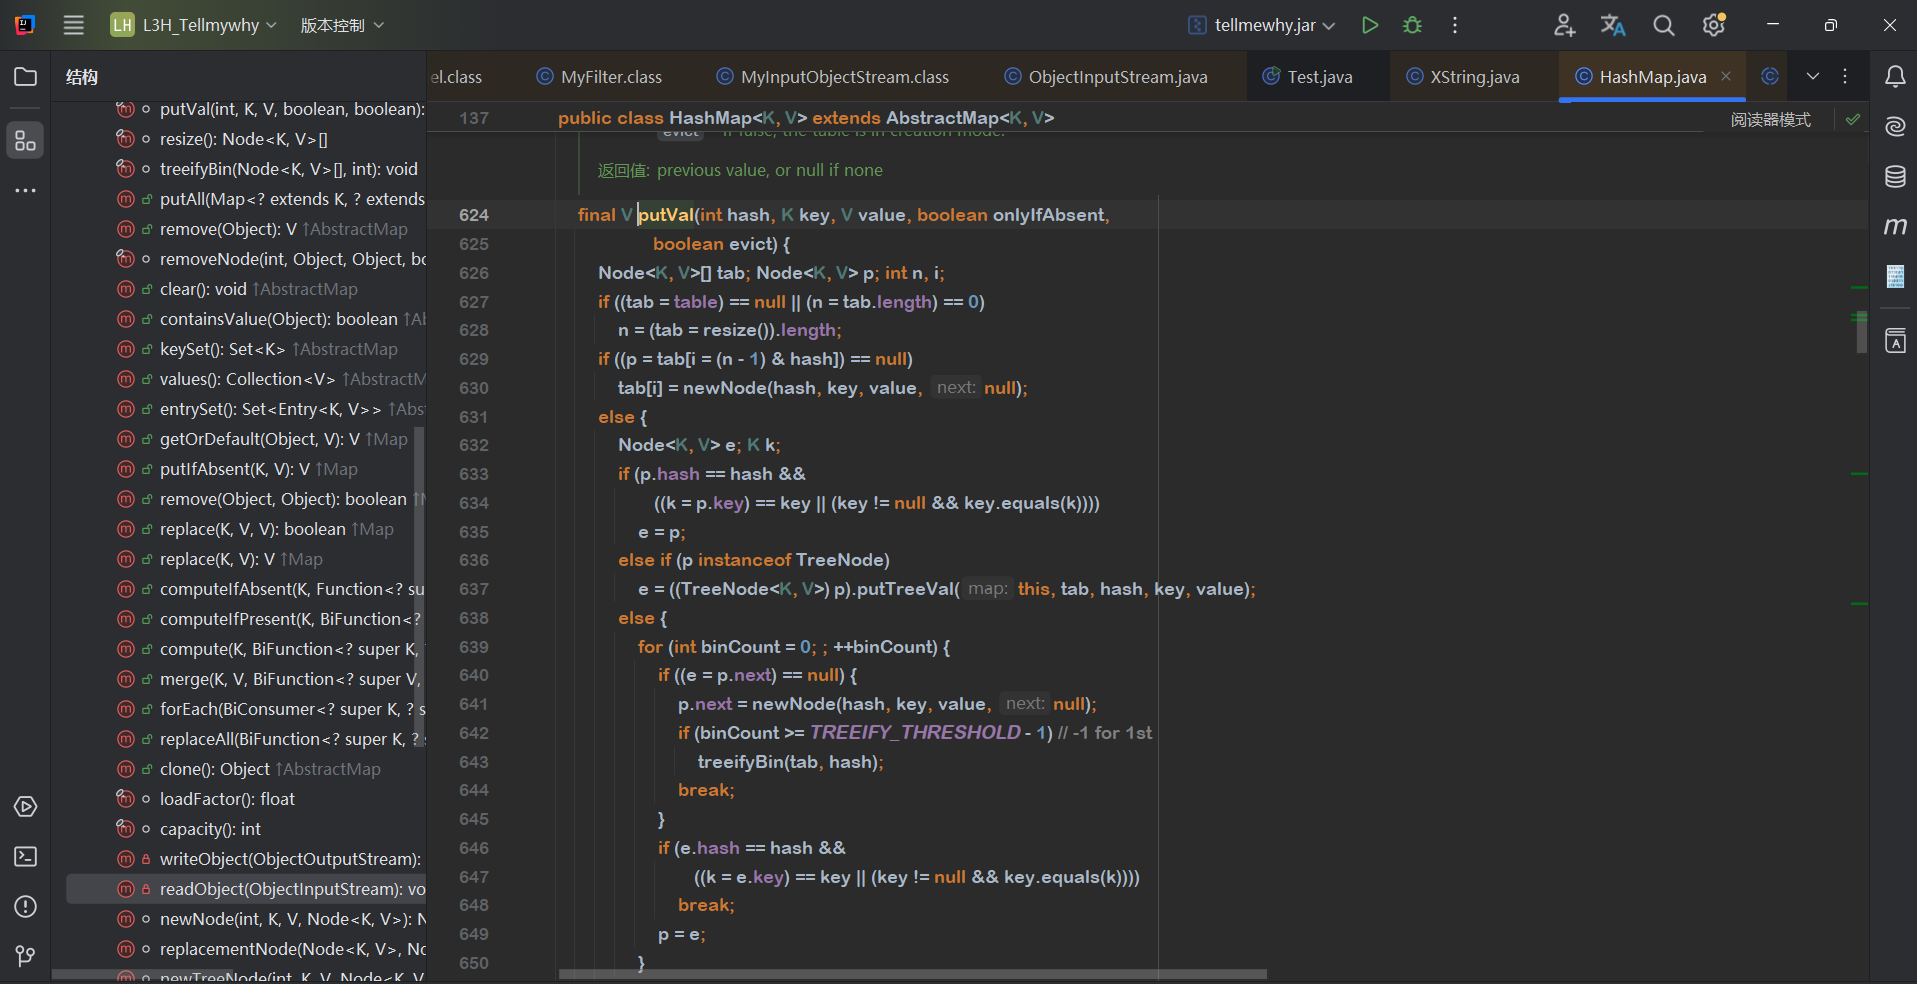Run tellmewhy.jar with the play button
This screenshot has width=1917, height=984.
click(1370, 25)
